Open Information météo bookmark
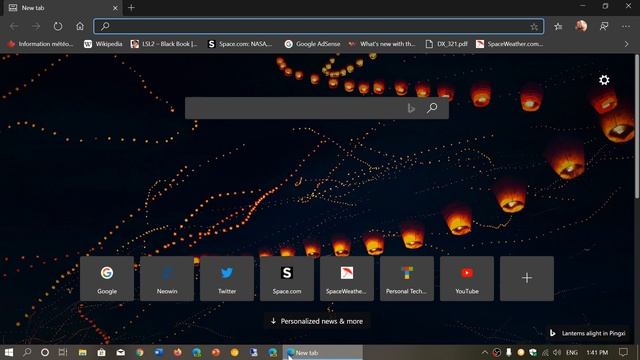640x360 pixels. click(40, 44)
